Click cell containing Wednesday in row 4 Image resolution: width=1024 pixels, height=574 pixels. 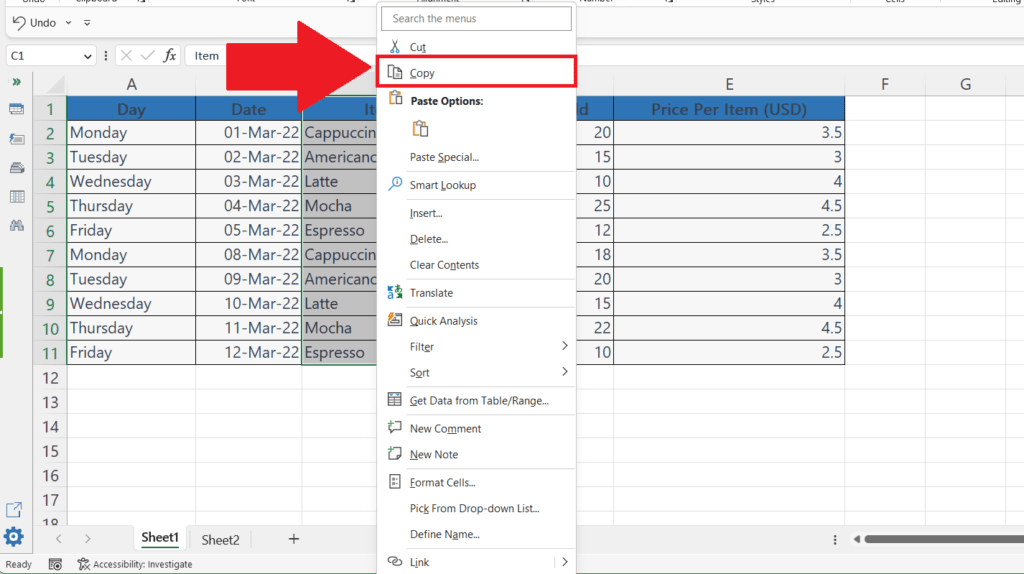tap(131, 182)
